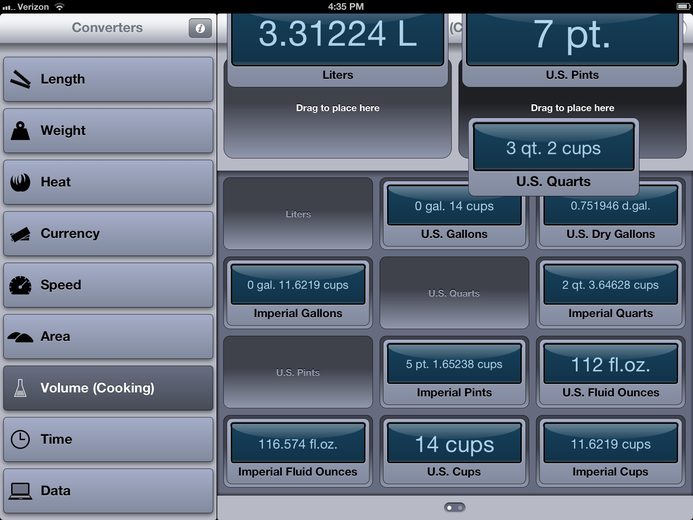Click the Data laptop icon
The height and width of the screenshot is (520, 693).
click(x=20, y=491)
